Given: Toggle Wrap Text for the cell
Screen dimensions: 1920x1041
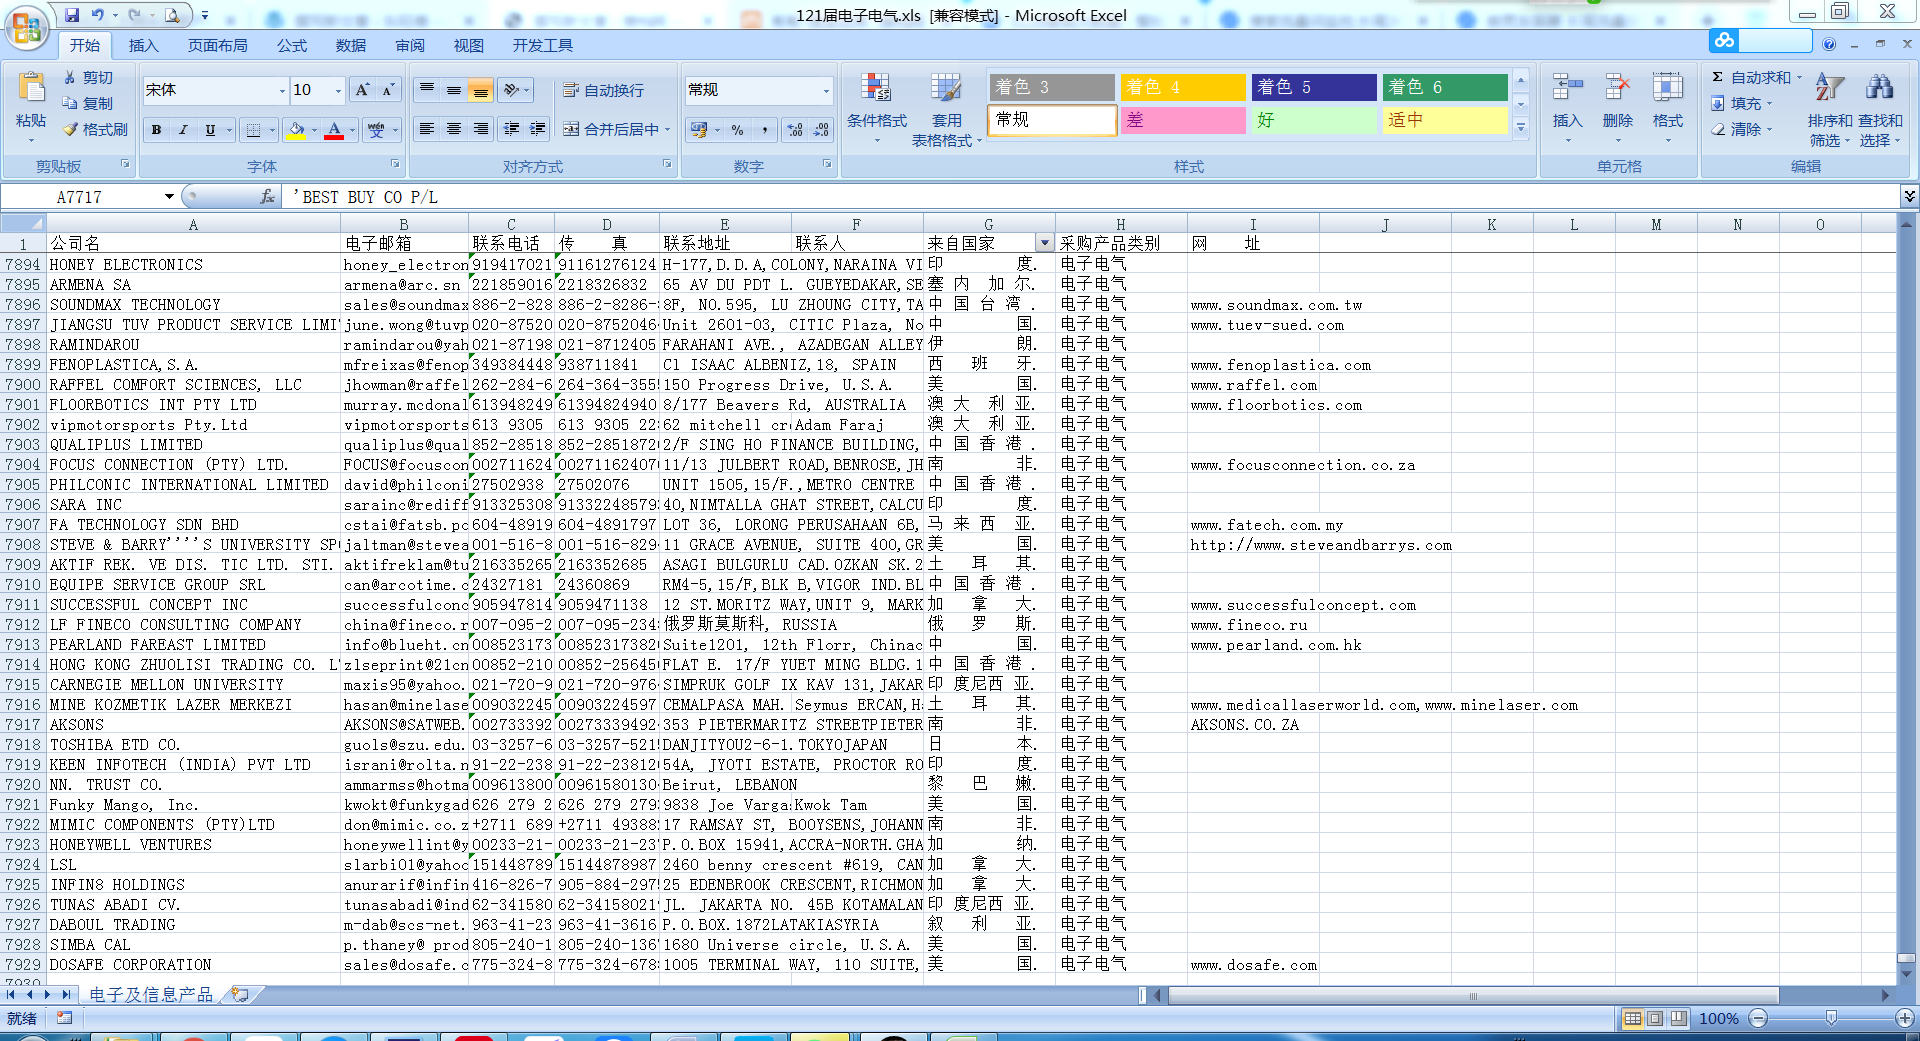Looking at the screenshot, I should click(604, 90).
